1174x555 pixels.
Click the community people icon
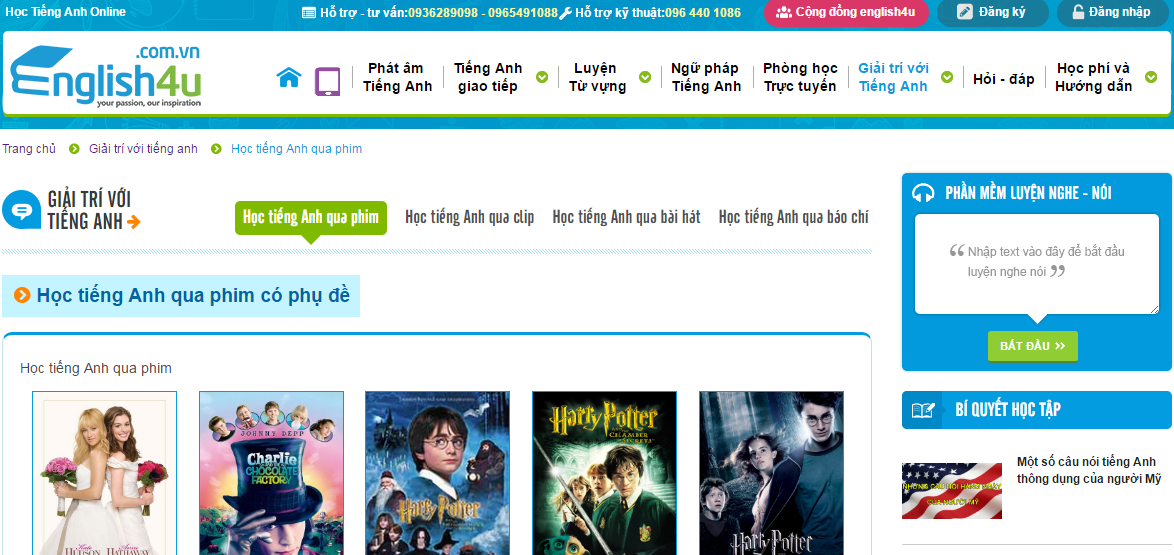(x=783, y=12)
